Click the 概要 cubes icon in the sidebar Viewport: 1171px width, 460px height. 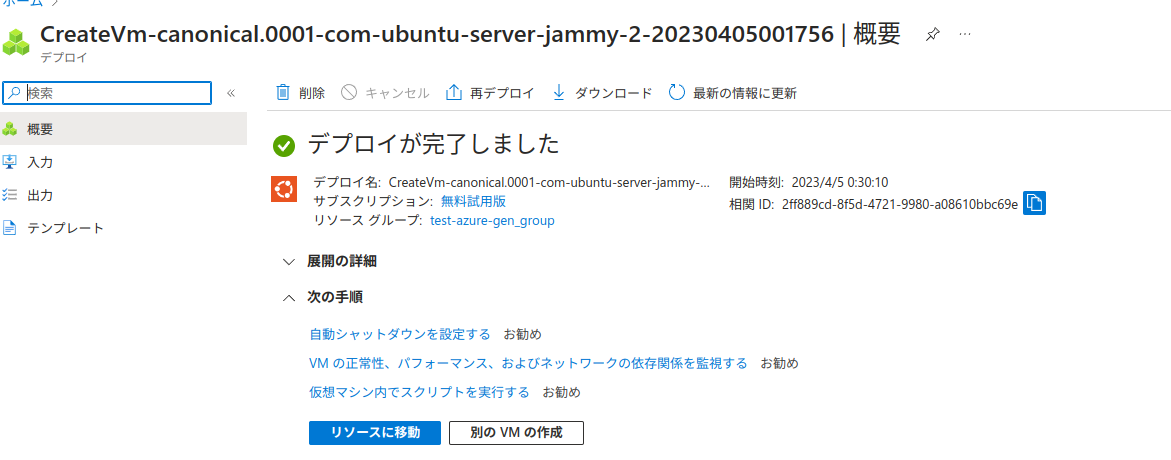click(10, 129)
